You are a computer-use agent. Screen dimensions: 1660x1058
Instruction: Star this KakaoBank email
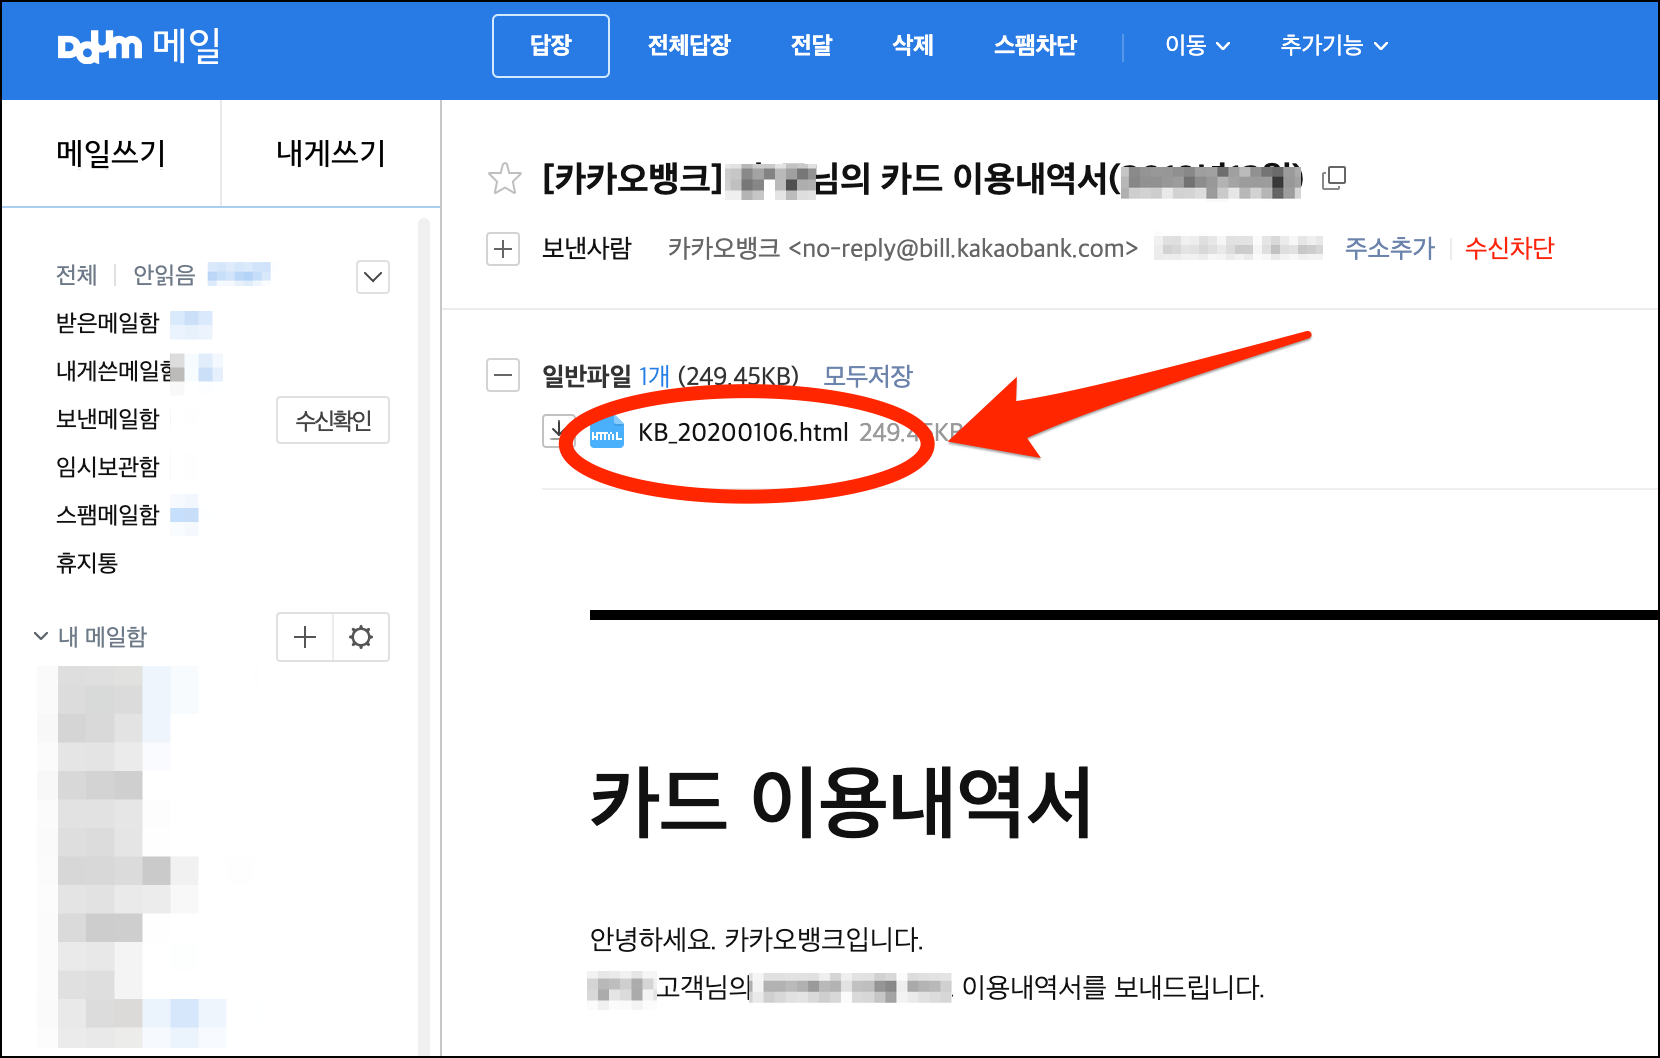coord(505,179)
